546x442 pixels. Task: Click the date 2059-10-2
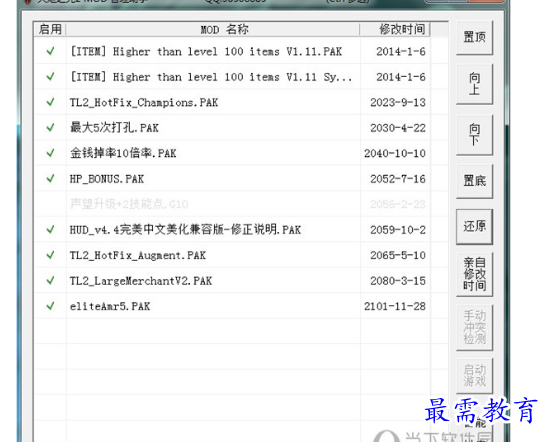[x=398, y=230]
